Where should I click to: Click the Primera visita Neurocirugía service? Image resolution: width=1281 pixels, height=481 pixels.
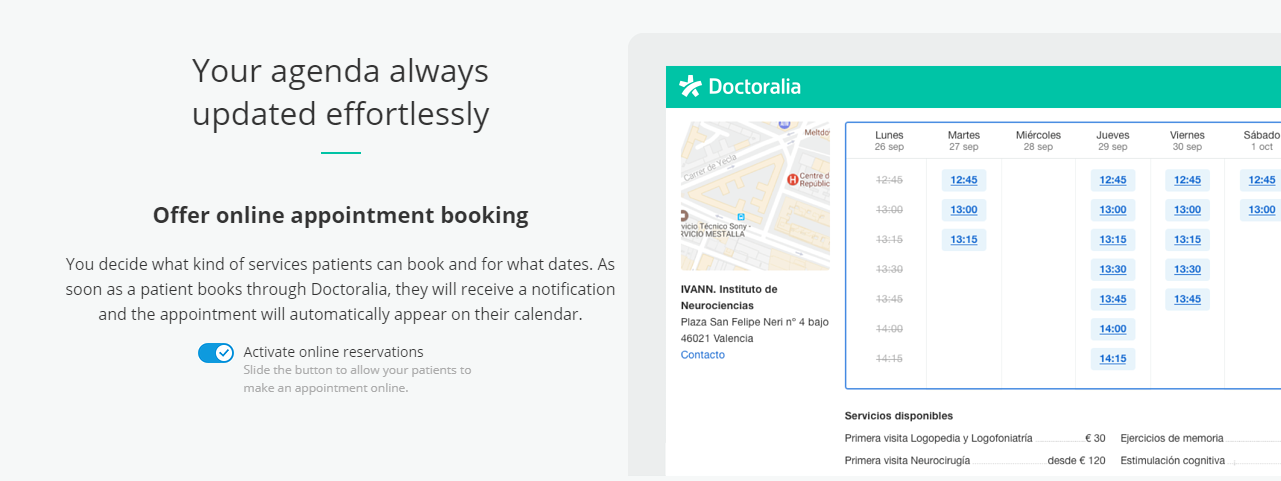(907, 461)
